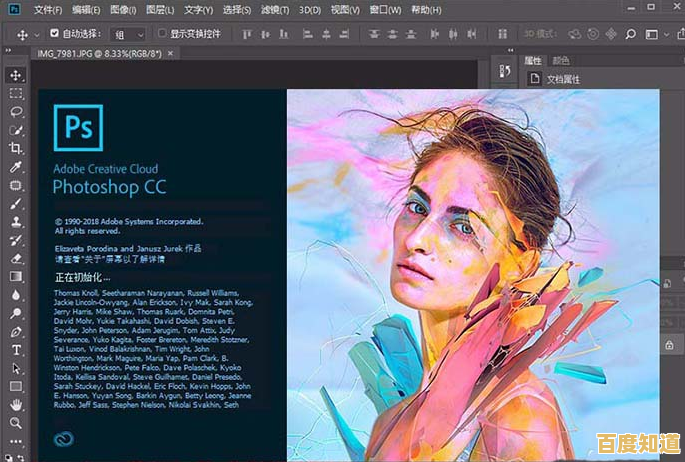The width and height of the screenshot is (685, 462).
Task: Enable the 显示变换控件 checkbox
Action: coord(162,33)
